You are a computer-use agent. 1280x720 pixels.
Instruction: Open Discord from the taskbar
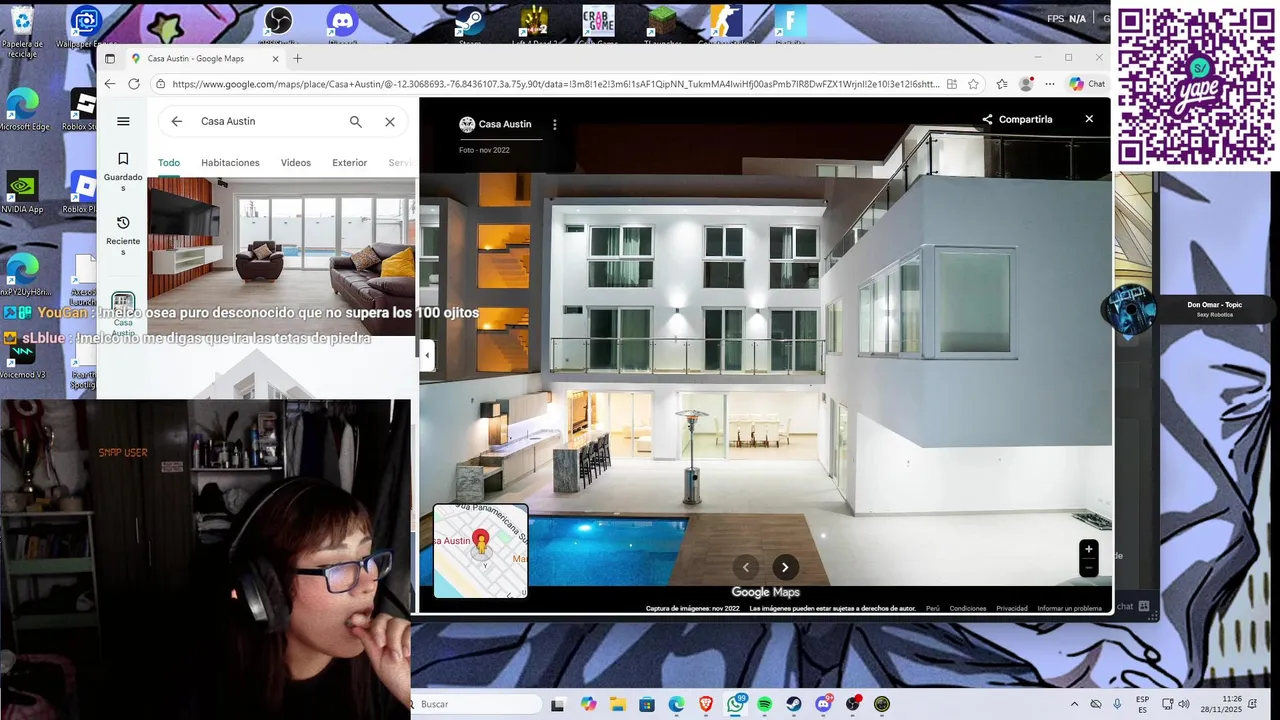coord(823,704)
